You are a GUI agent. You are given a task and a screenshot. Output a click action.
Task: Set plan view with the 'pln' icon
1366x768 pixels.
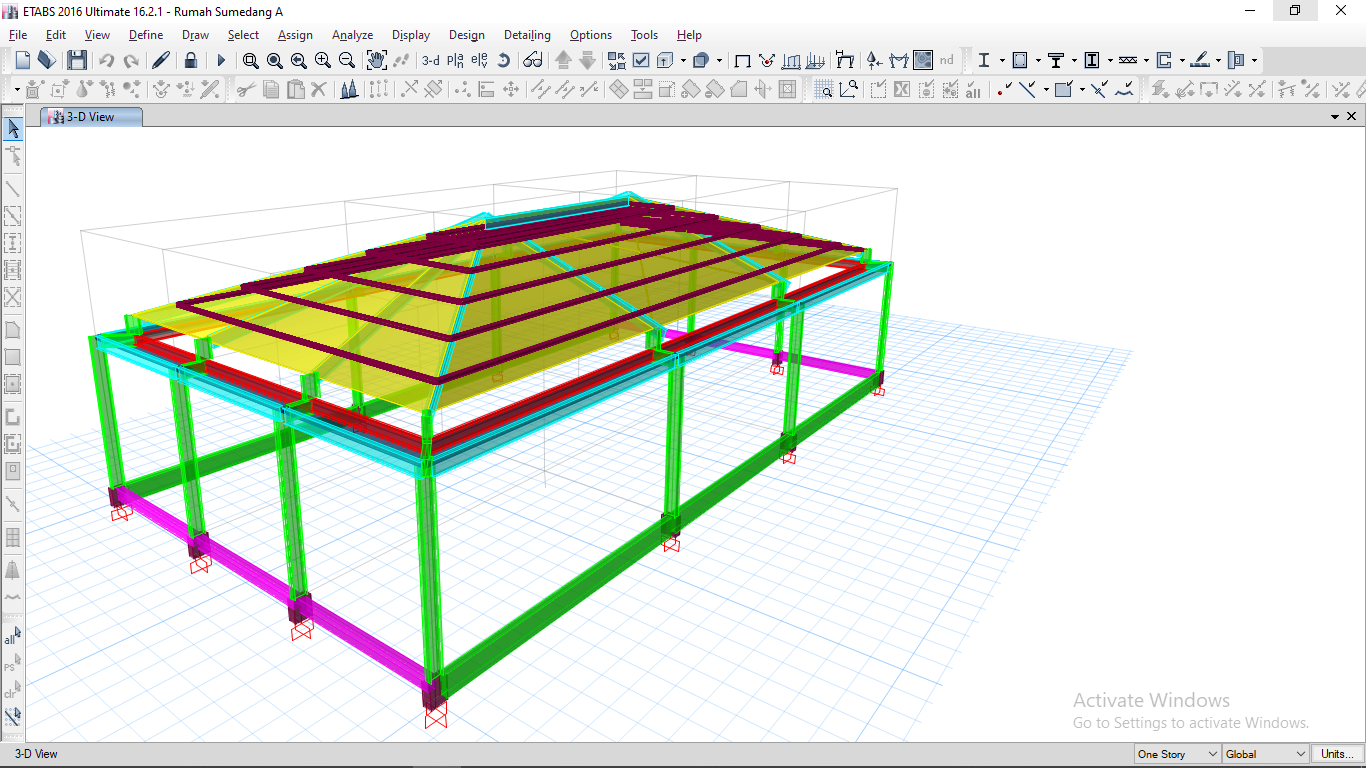click(455, 61)
